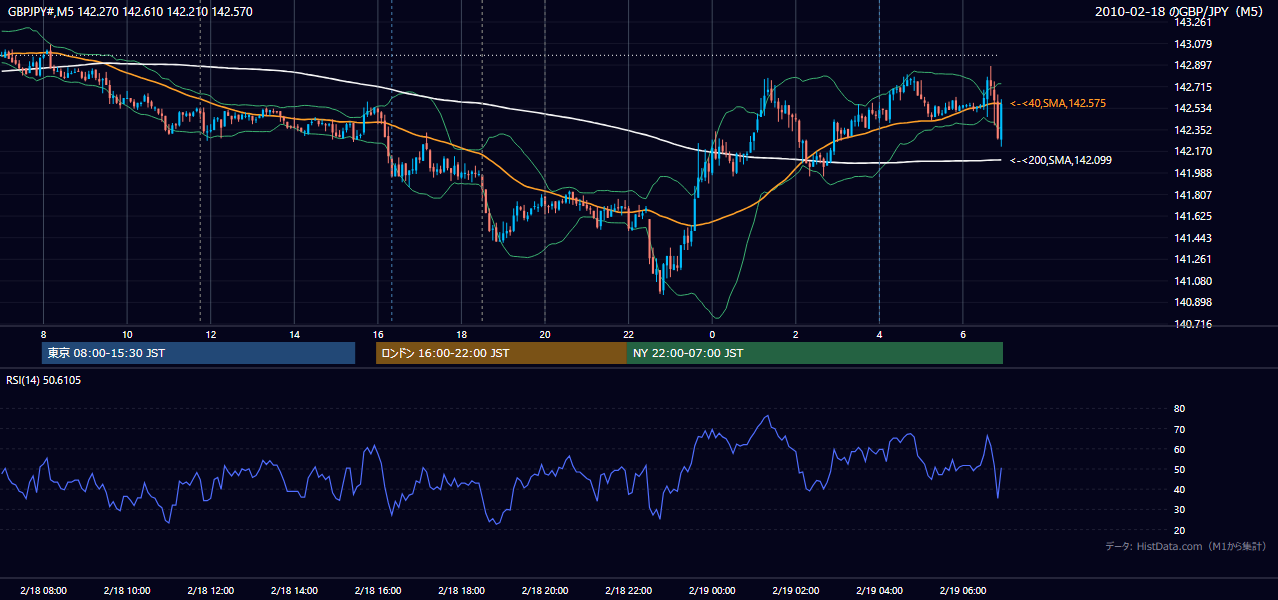The height and width of the screenshot is (600, 1278).
Task: Click the RSI 30 level label
Action: tap(1179, 510)
